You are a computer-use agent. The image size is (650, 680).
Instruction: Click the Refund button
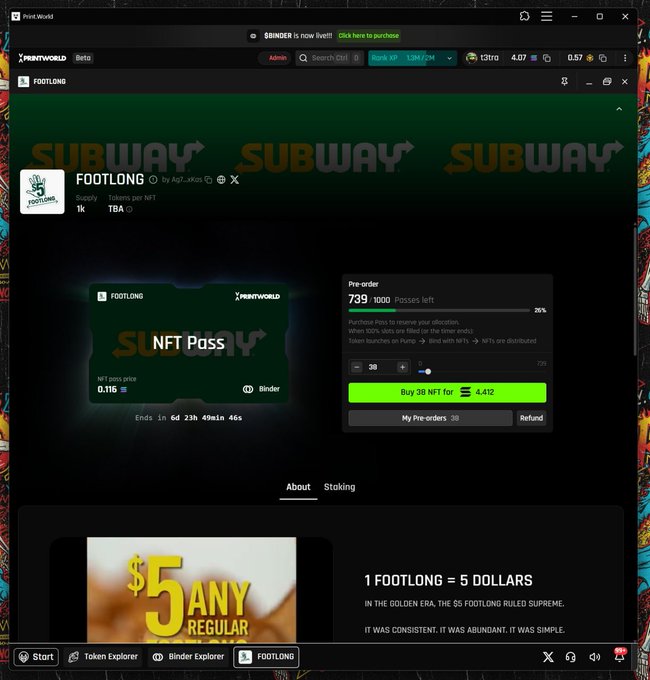coord(532,418)
